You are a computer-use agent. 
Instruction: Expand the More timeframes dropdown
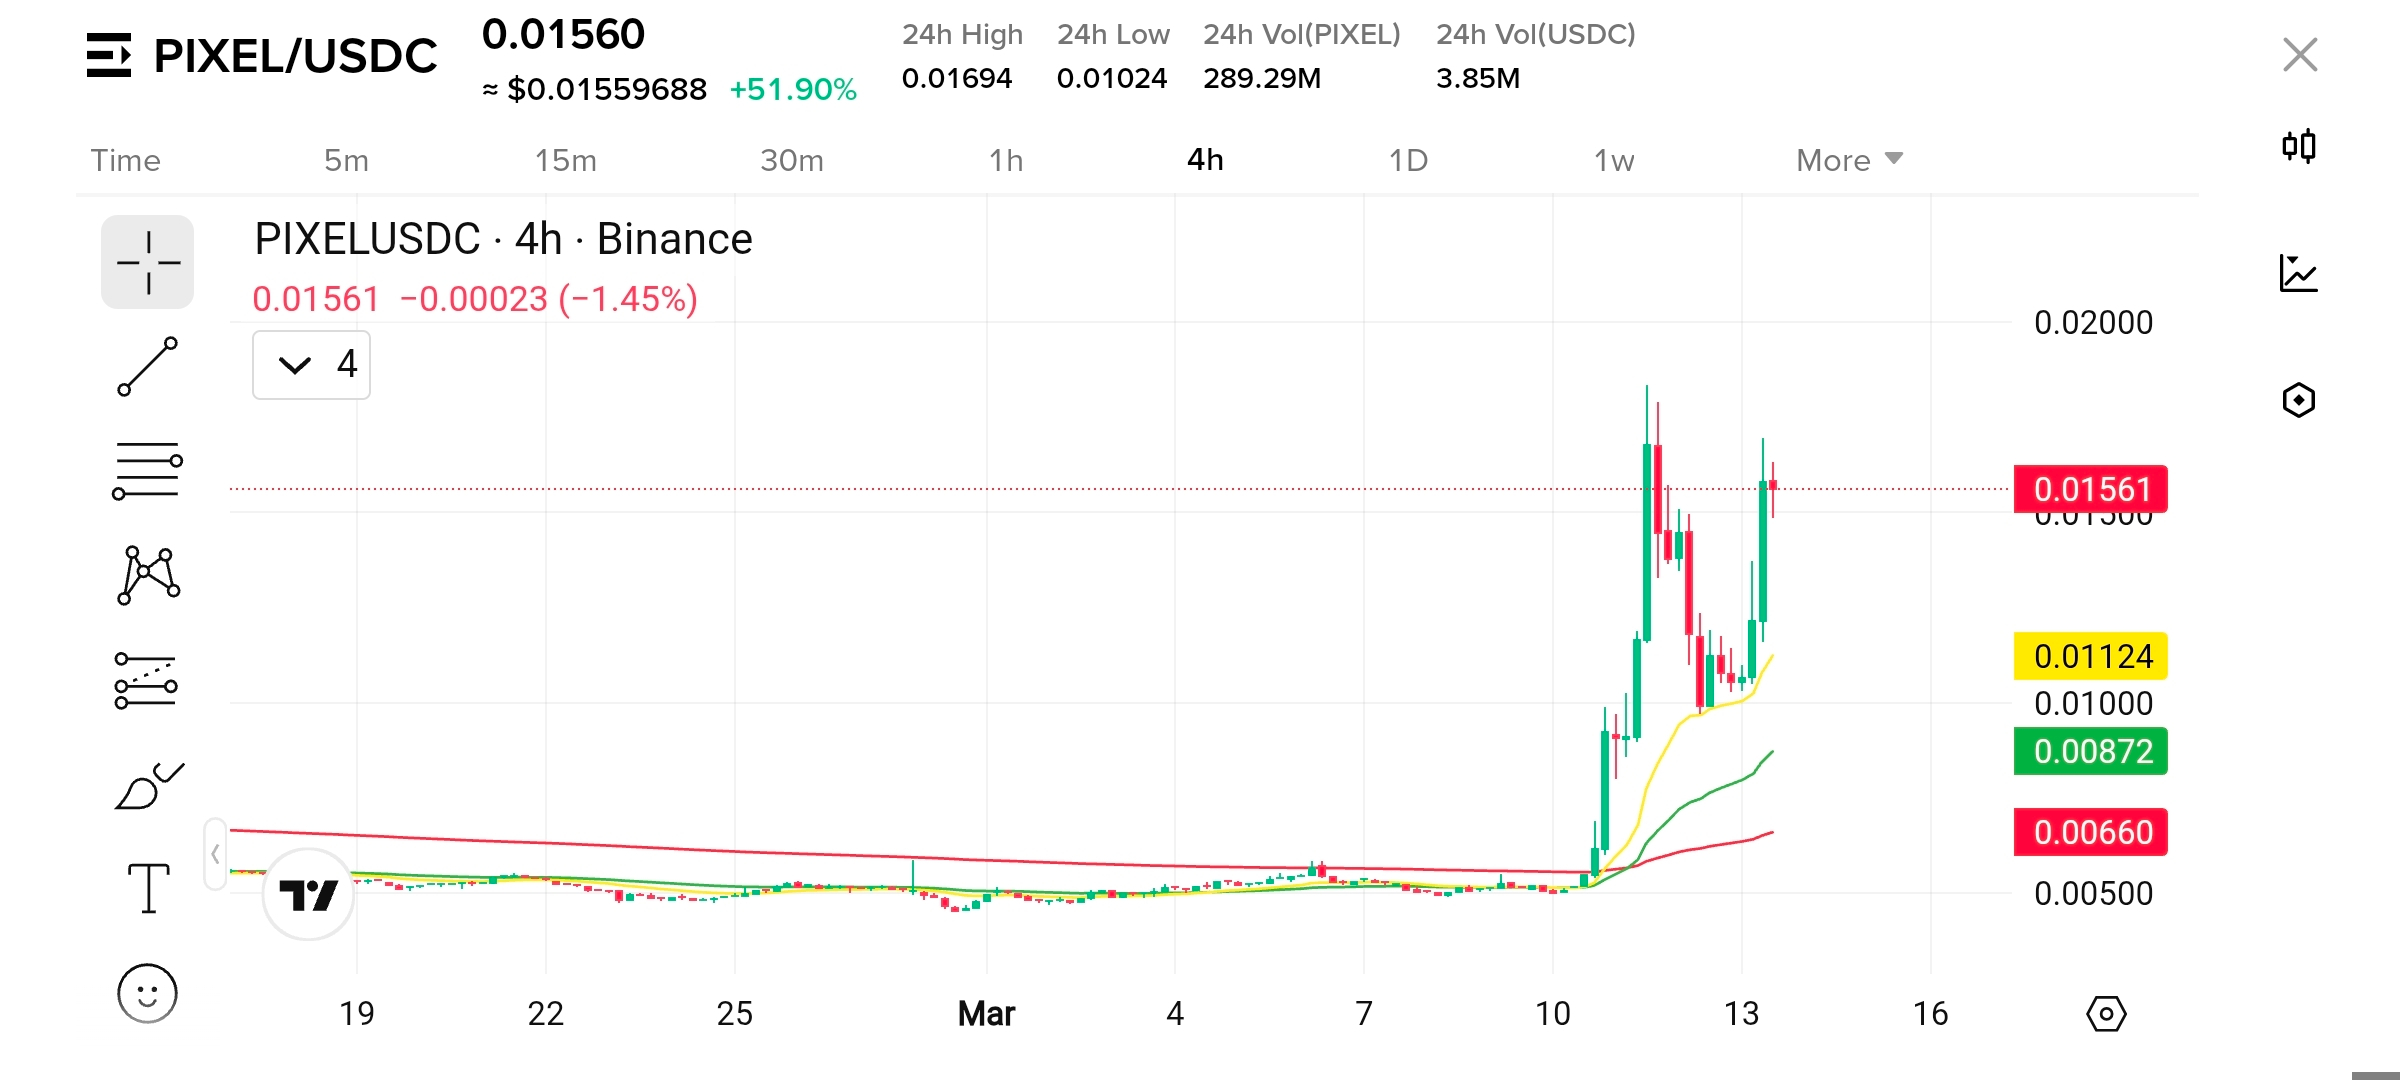pyautogui.click(x=1849, y=160)
